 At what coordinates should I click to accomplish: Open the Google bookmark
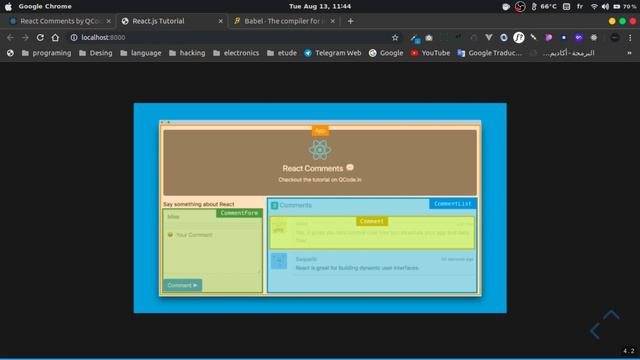pos(386,53)
